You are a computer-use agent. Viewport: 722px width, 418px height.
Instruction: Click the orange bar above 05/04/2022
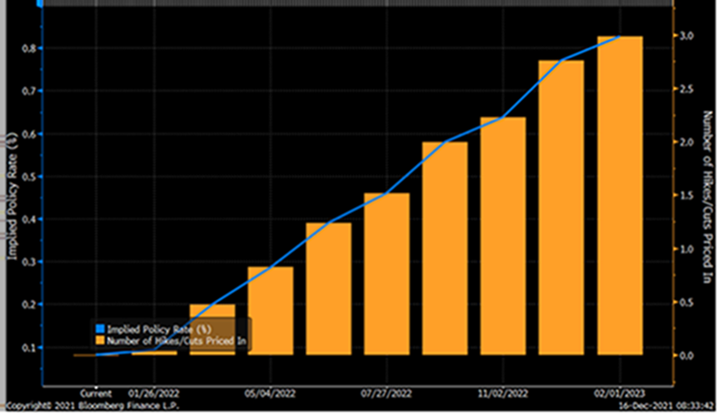coord(270,310)
